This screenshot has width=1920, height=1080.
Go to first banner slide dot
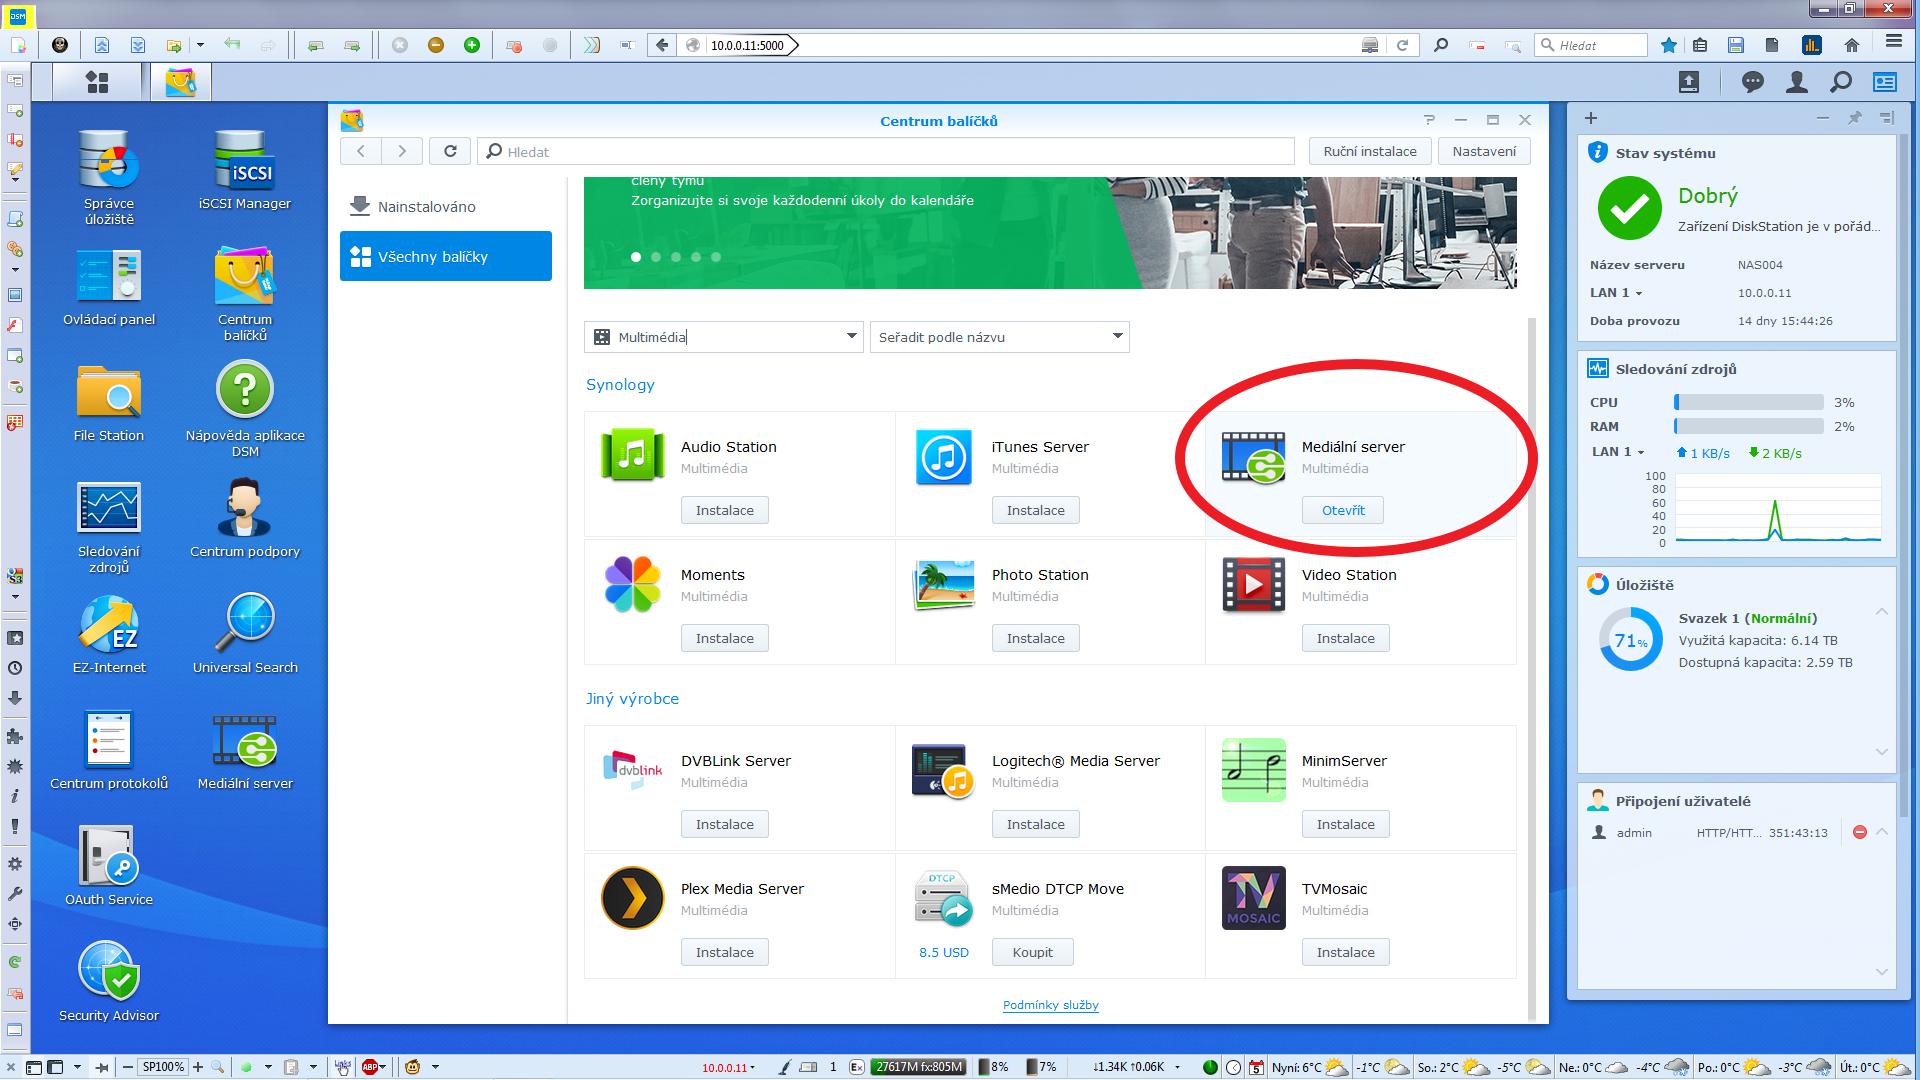[636, 257]
